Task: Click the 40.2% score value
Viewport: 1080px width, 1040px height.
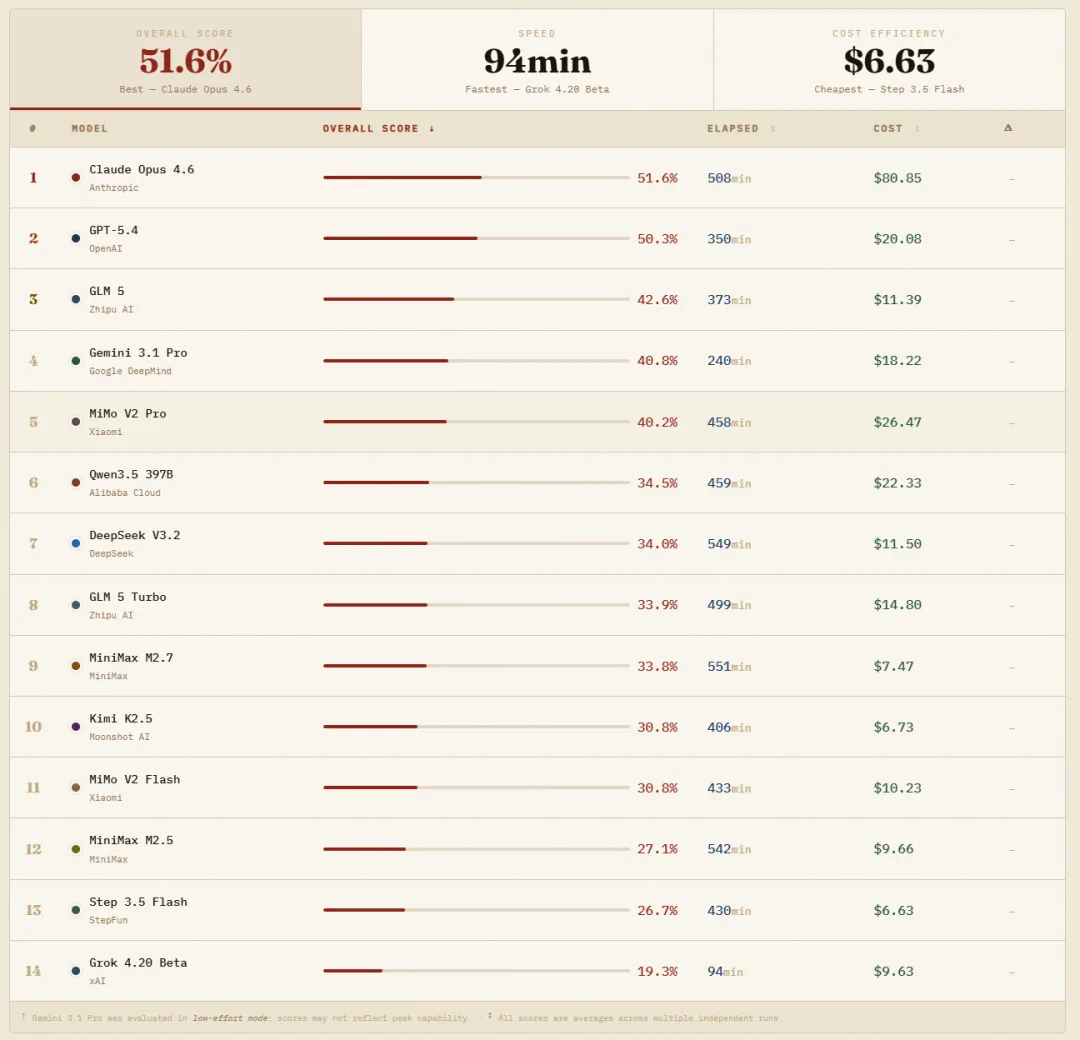Action: (x=657, y=422)
